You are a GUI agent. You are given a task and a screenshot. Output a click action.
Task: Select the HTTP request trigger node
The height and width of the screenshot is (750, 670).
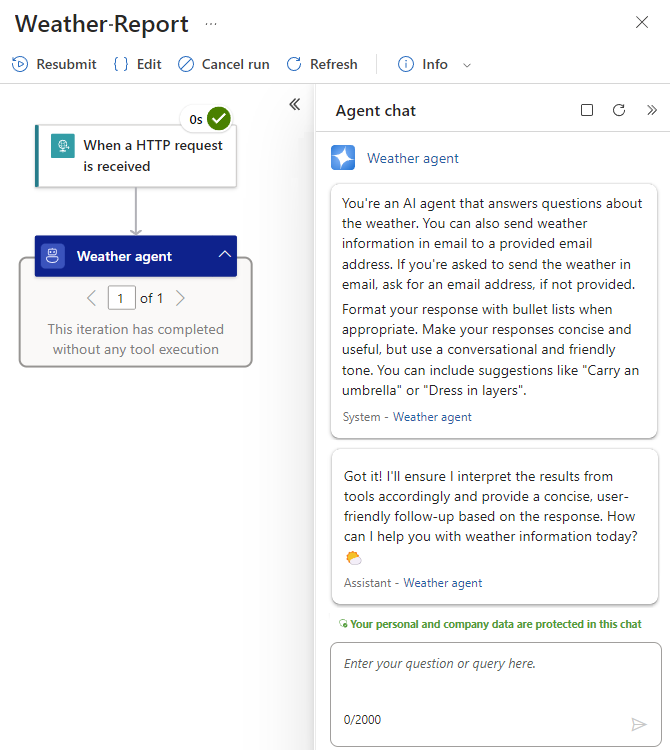click(136, 156)
